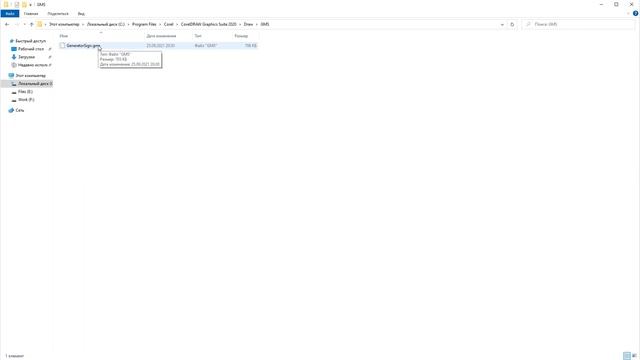640x360 pixels.
Task: Open Загрузки in quick access
Action: (27, 57)
